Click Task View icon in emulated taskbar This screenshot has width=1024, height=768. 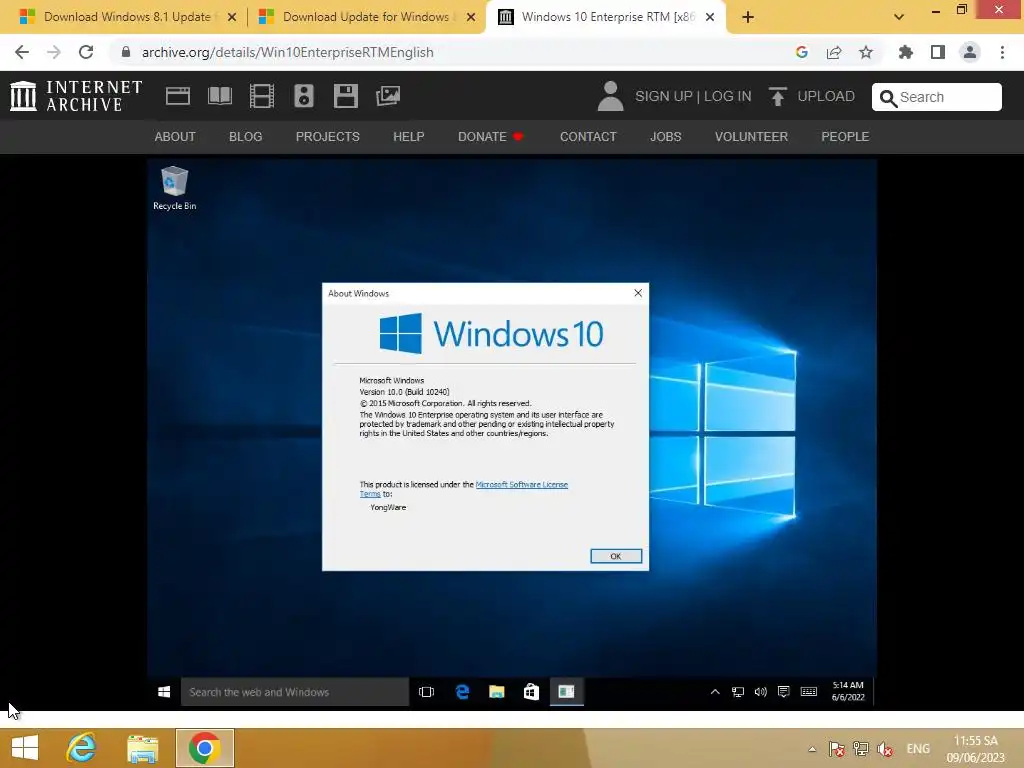pos(426,692)
